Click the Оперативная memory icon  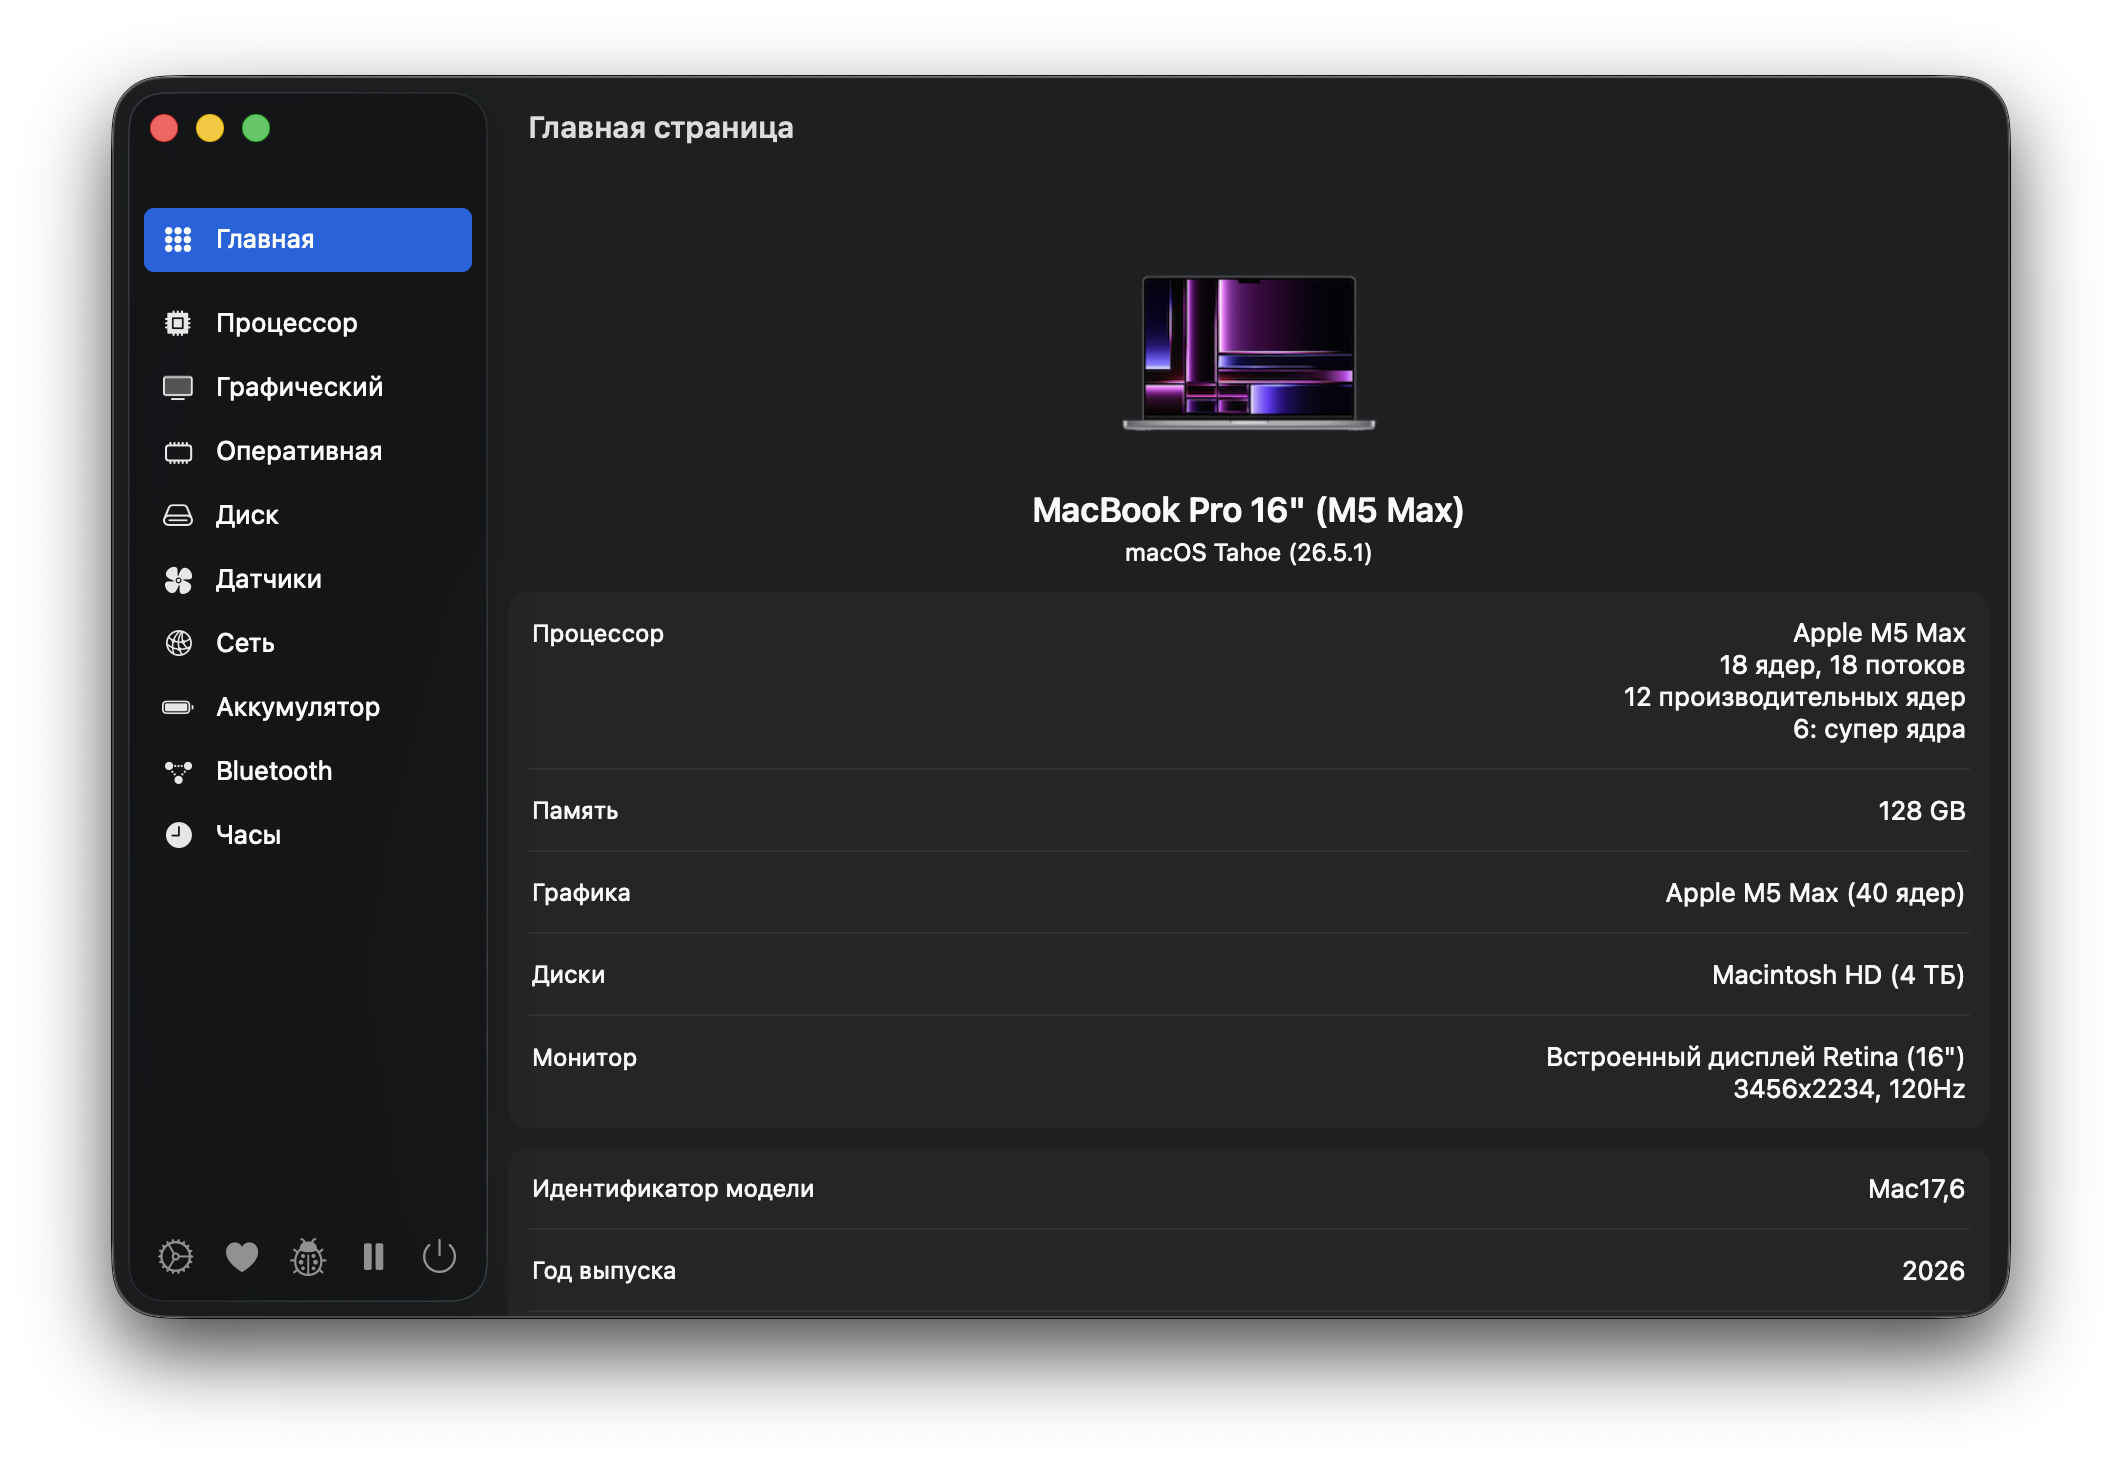coord(178,452)
